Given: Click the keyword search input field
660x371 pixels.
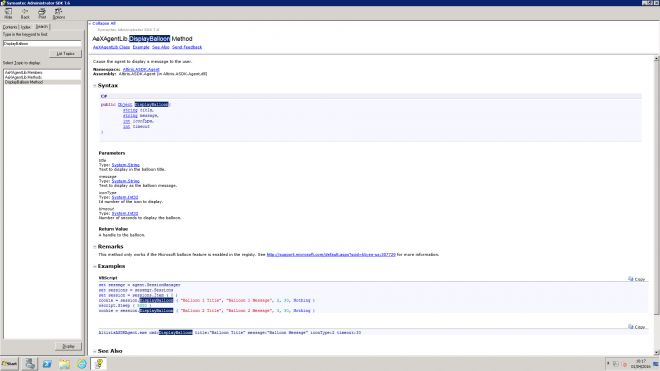Looking at the screenshot, I should click(42, 43).
